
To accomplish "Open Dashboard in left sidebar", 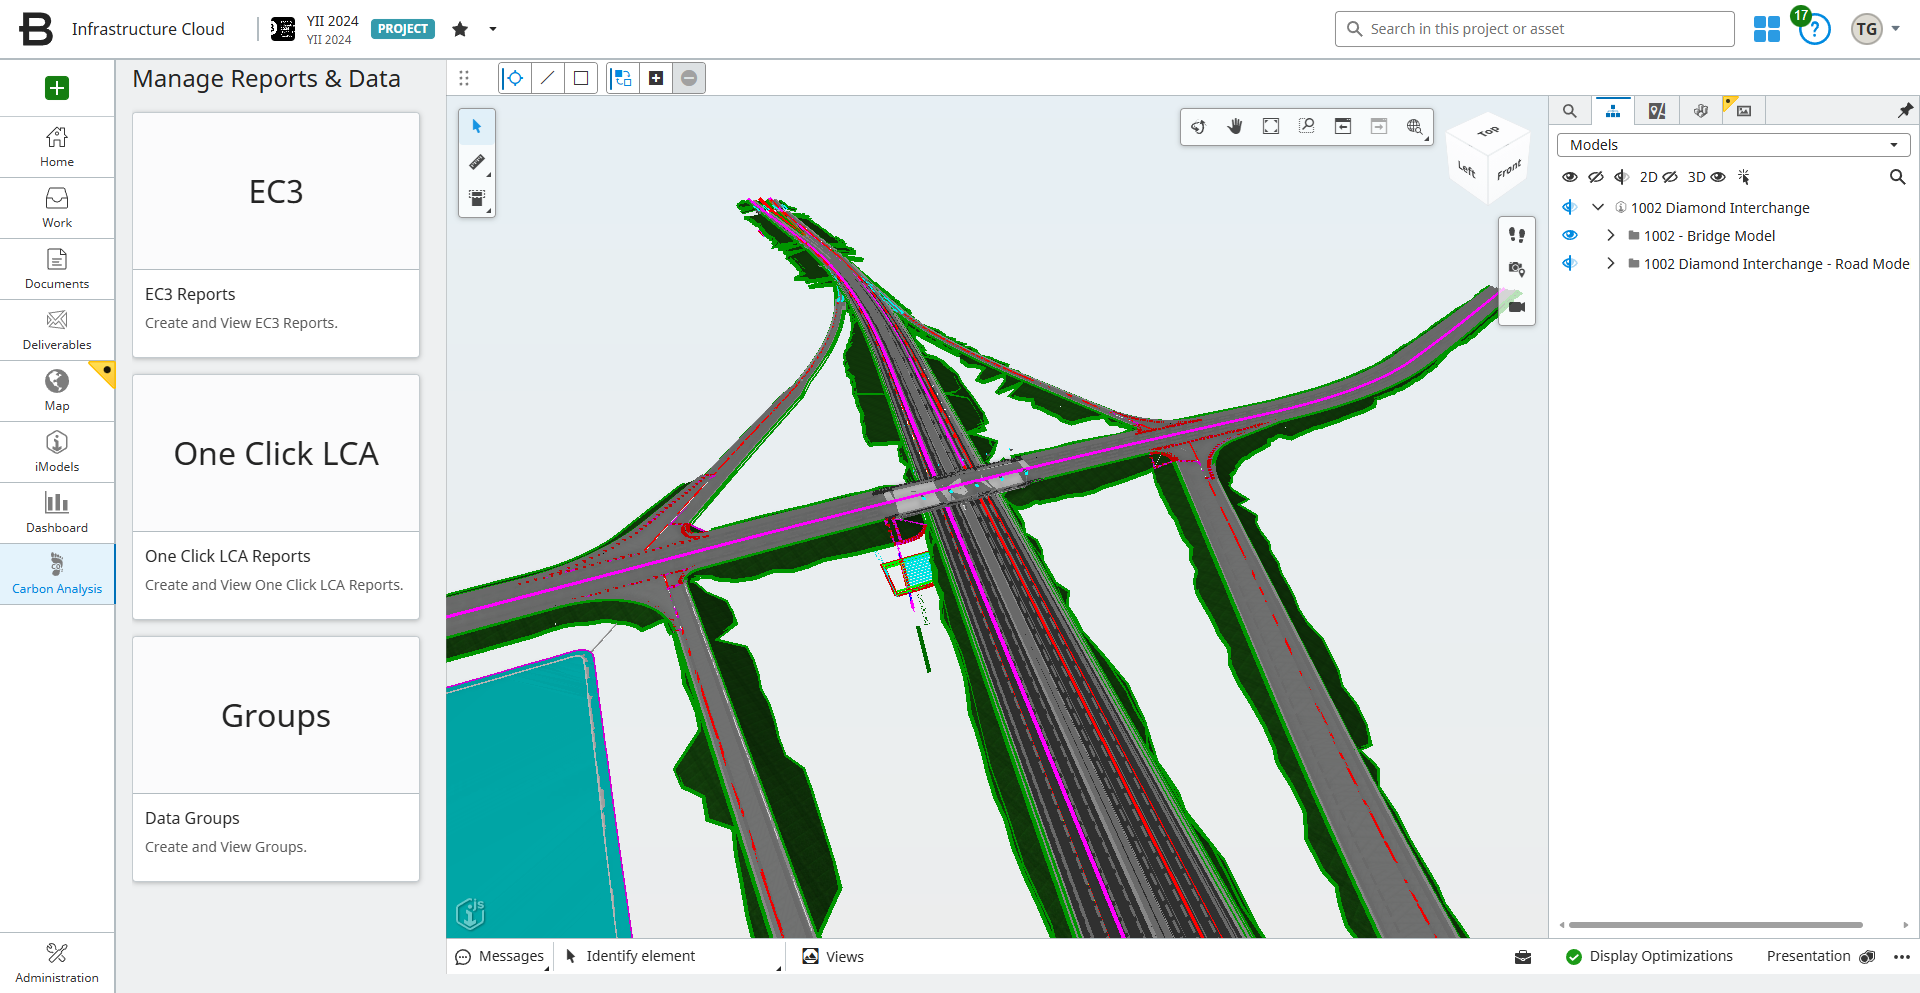I will pyautogui.click(x=57, y=513).
